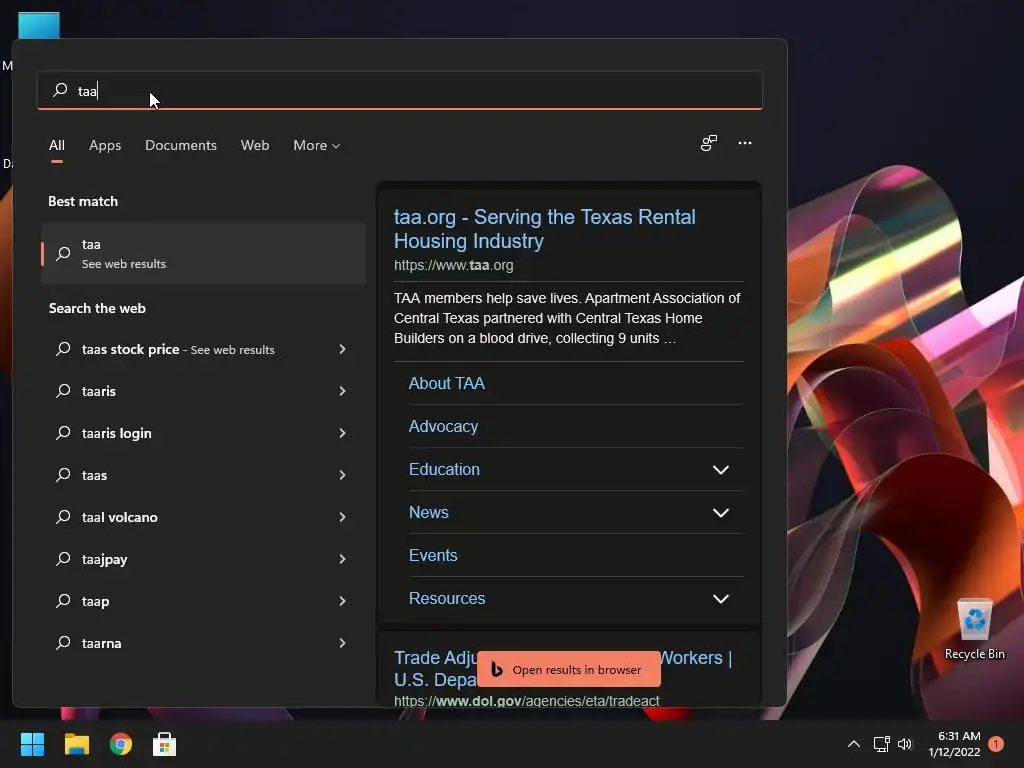Open the Resources link
1024x768 pixels.
447,599
